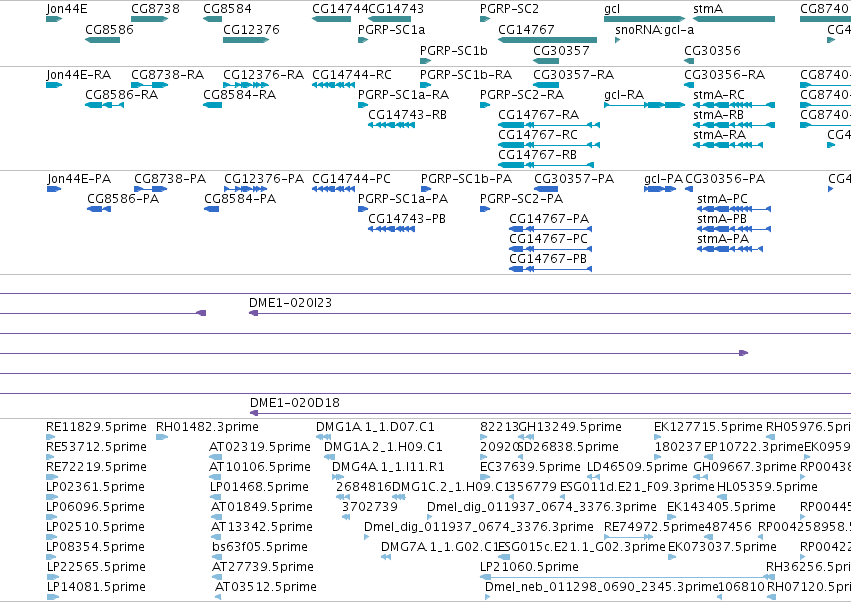Select protein CG14767-PA
The width and height of the screenshot is (851, 602).
click(x=549, y=219)
